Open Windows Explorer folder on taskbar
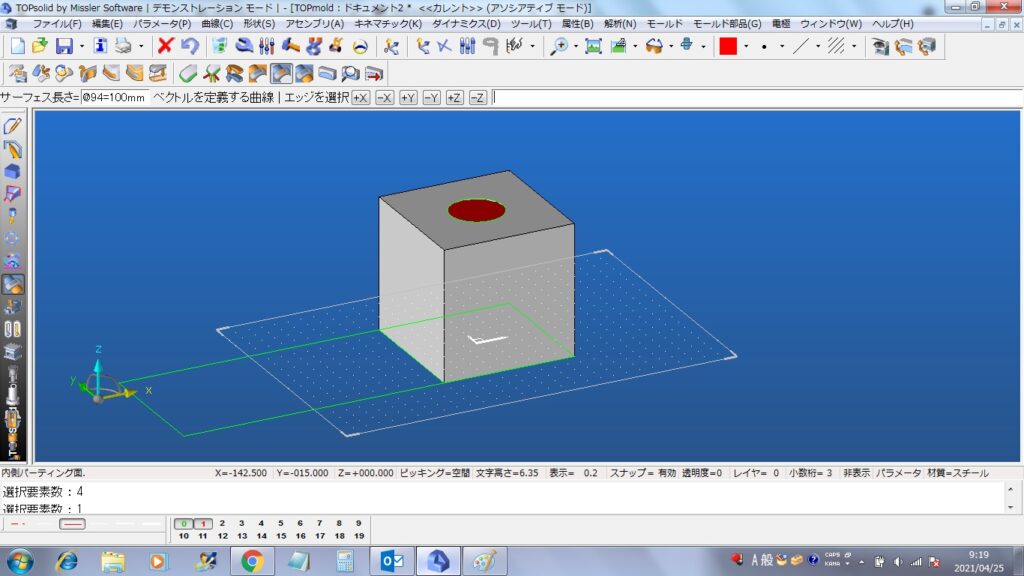1024x576 pixels. pos(113,561)
